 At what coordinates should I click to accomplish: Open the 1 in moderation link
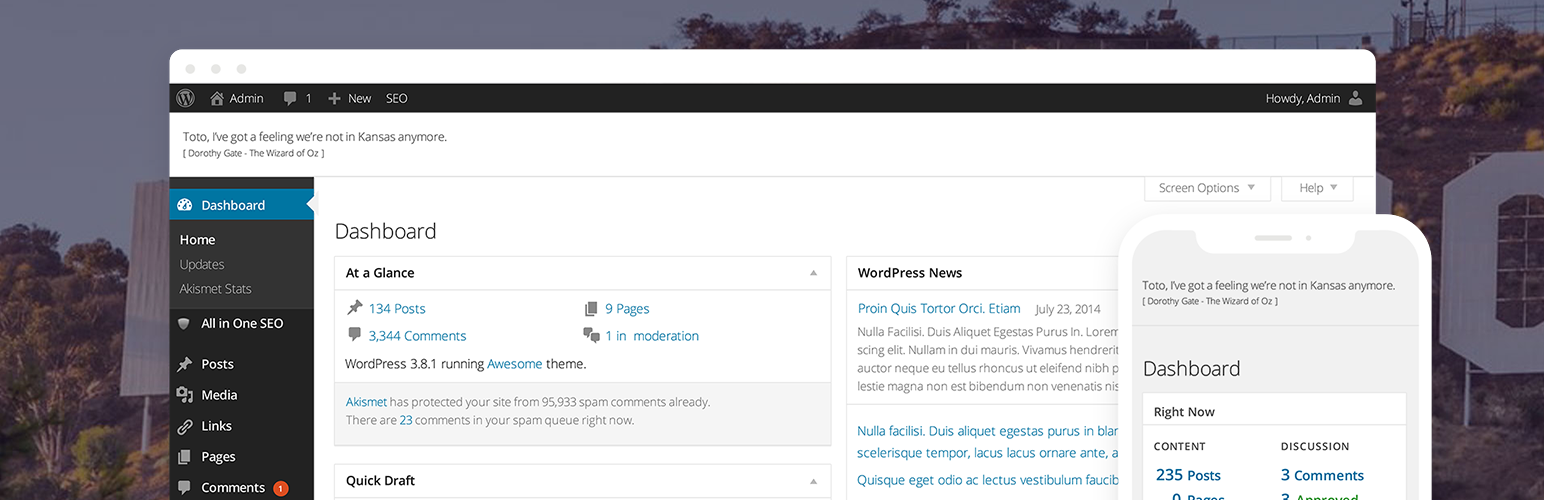click(x=652, y=336)
